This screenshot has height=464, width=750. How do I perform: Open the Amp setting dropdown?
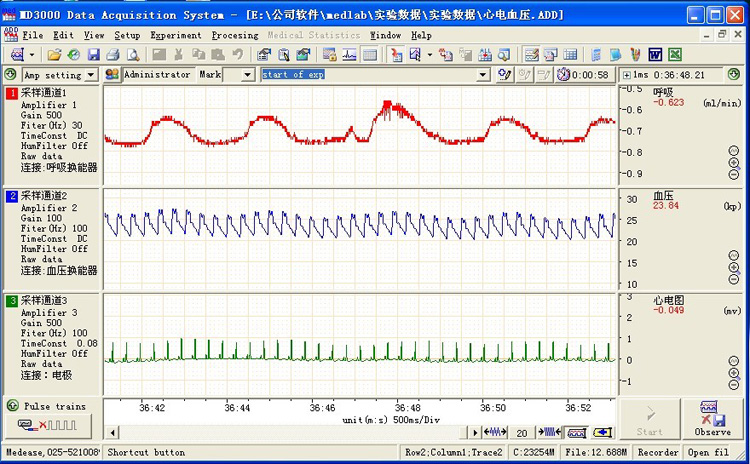(x=91, y=75)
